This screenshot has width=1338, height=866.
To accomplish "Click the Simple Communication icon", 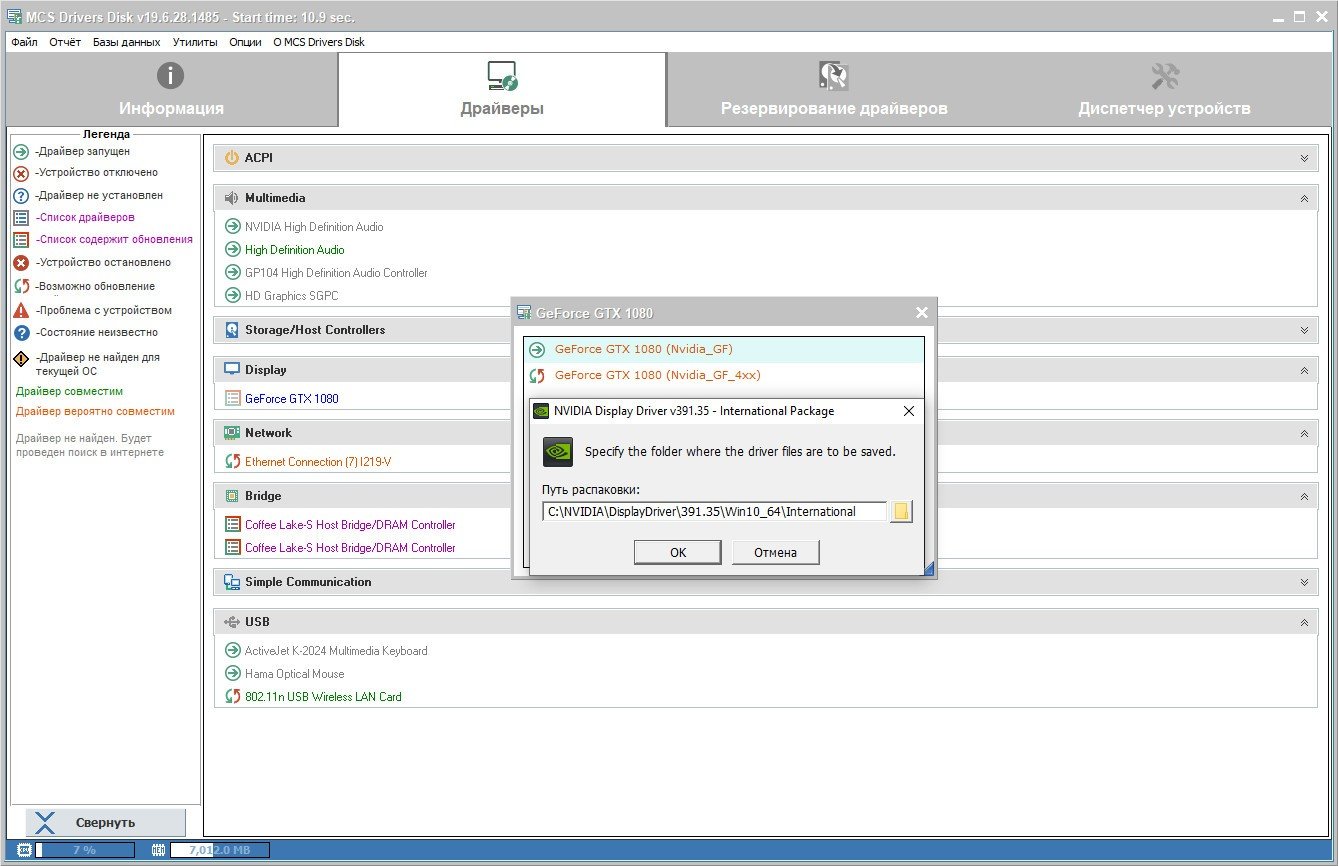I will coord(232,582).
